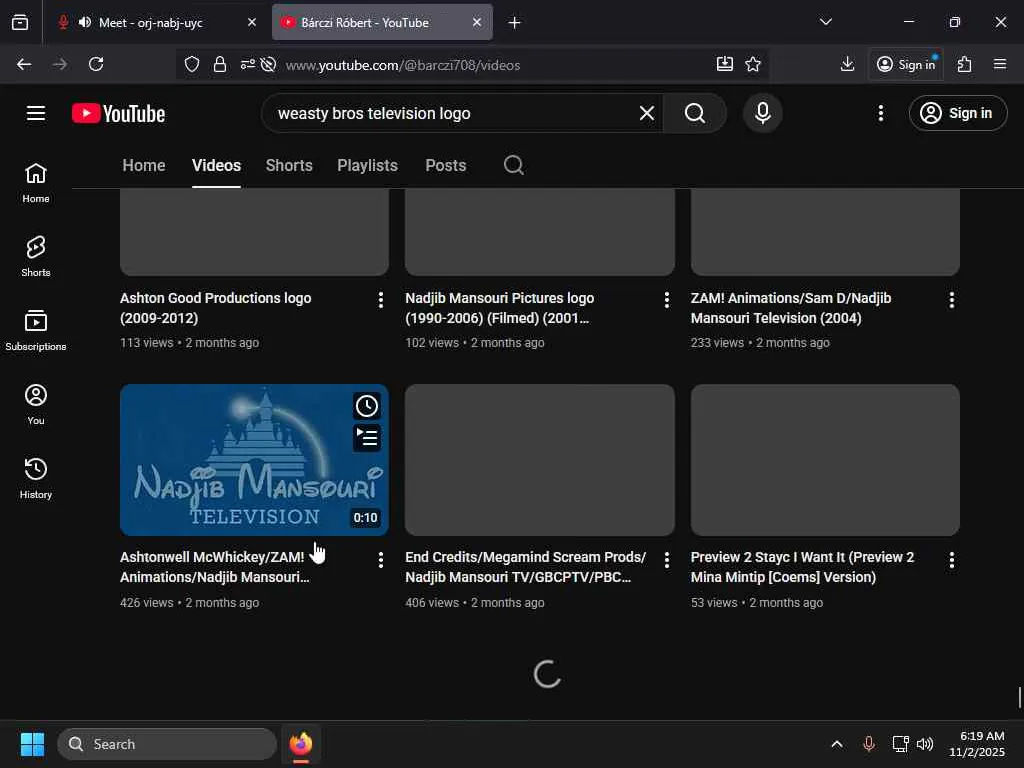Image resolution: width=1024 pixels, height=768 pixels.
Task: Open Ashtonwell McWhickey/ZAM! video title
Action: 214,567
